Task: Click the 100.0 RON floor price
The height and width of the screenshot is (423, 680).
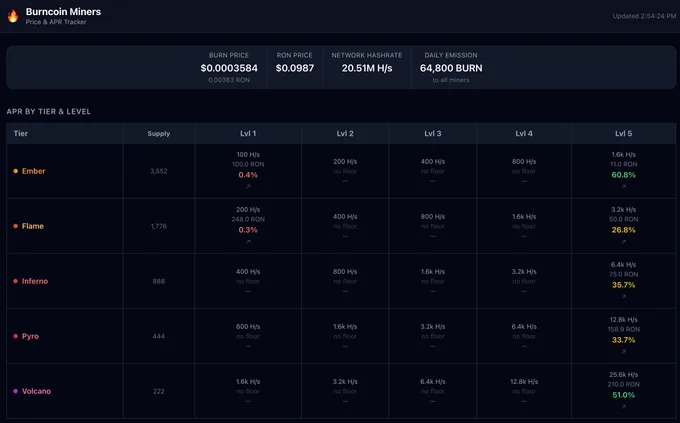Action: (x=248, y=164)
